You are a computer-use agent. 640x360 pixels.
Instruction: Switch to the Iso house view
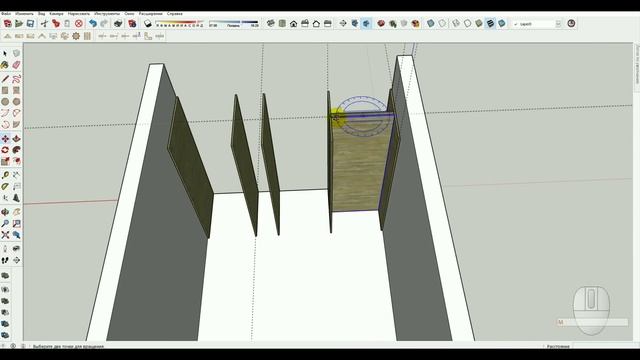tap(271, 24)
